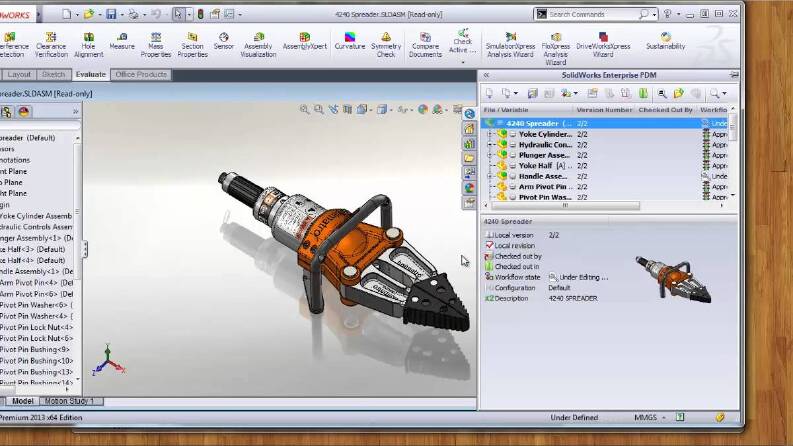793x446 pixels.
Task: Launch DriveWorksXpress Wizard
Action: [603, 44]
